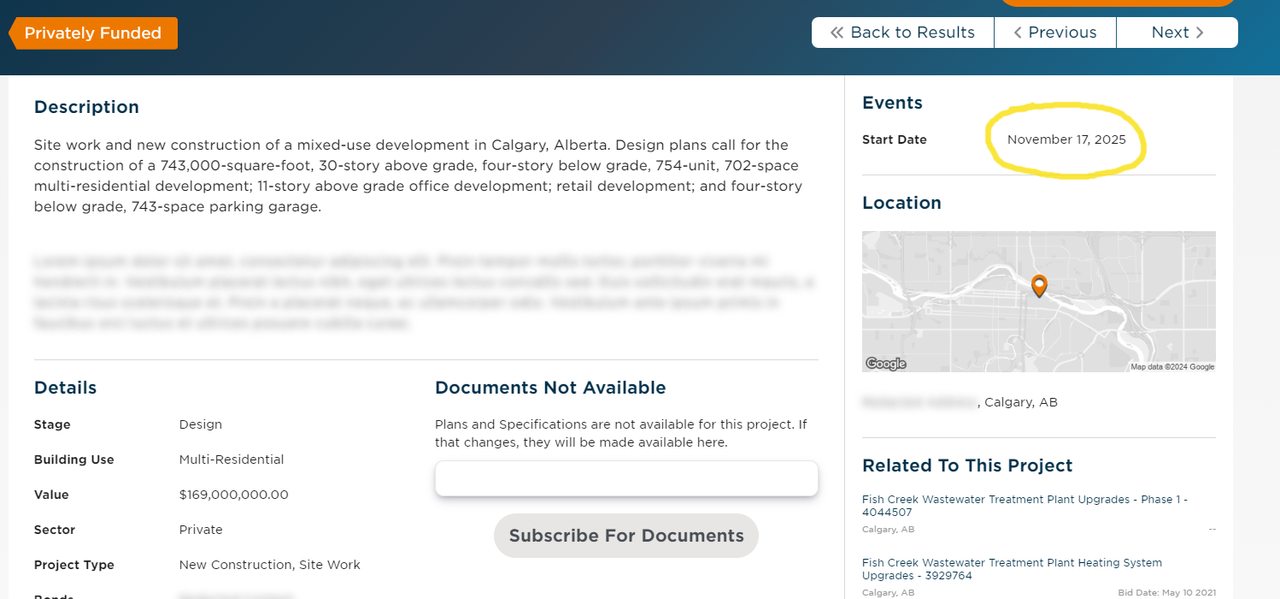This screenshot has height=599, width=1280.
Task: Open the Previous project
Action: coord(1055,32)
